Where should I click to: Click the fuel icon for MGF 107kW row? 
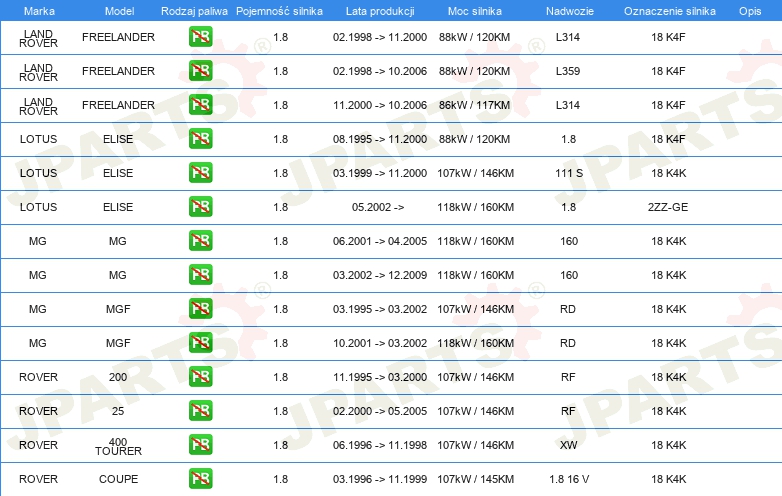click(x=200, y=309)
